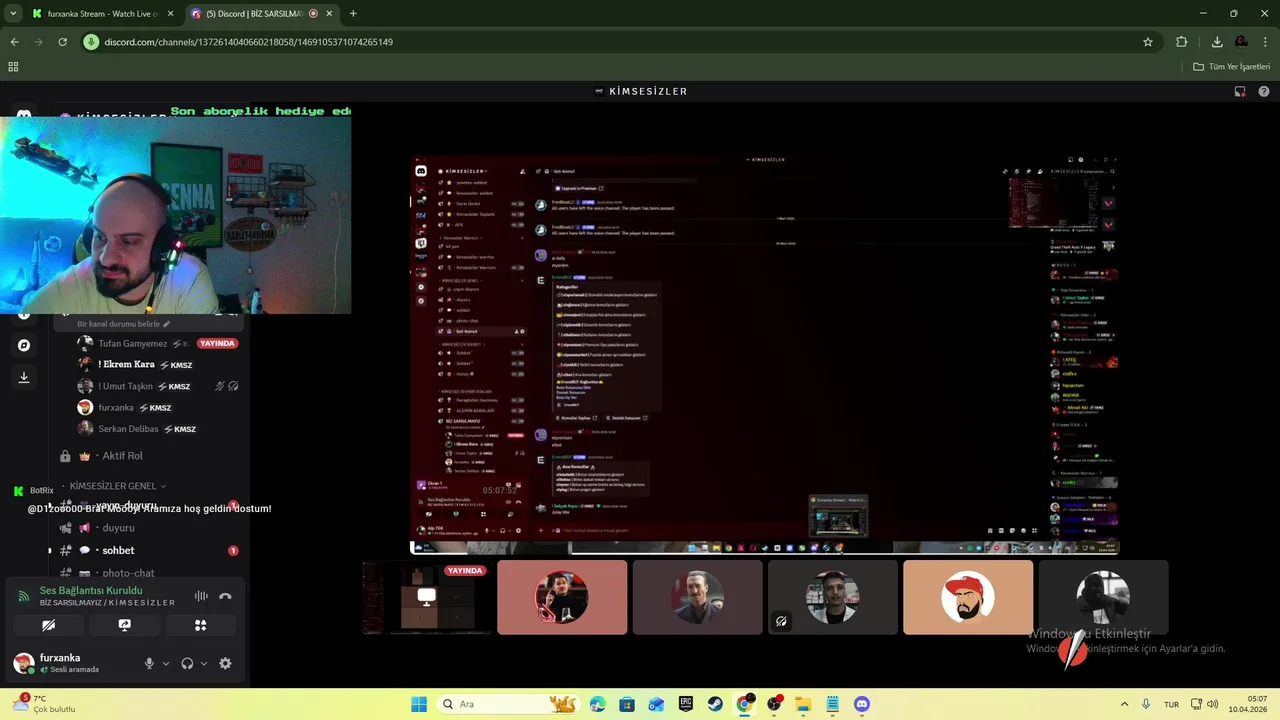Click YAYINDA badge next to Tufan Gamyemez
Image resolution: width=1280 pixels, height=720 pixels.
[217, 343]
